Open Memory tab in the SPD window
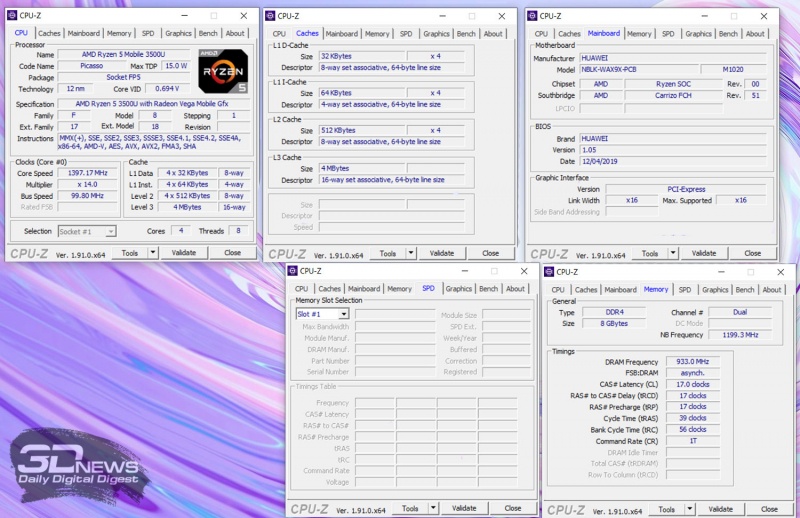Image resolution: width=800 pixels, height=518 pixels. (x=399, y=289)
